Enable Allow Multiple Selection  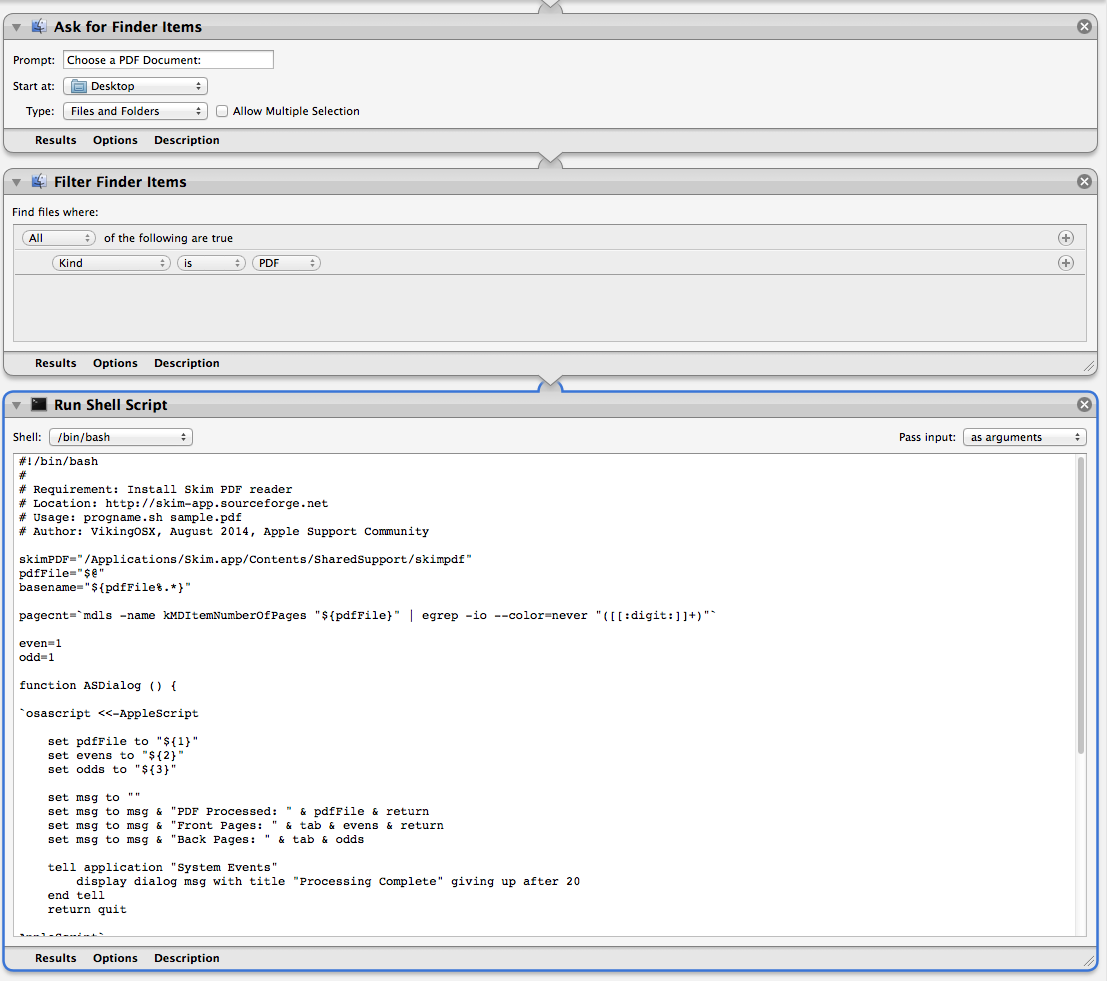tap(221, 111)
